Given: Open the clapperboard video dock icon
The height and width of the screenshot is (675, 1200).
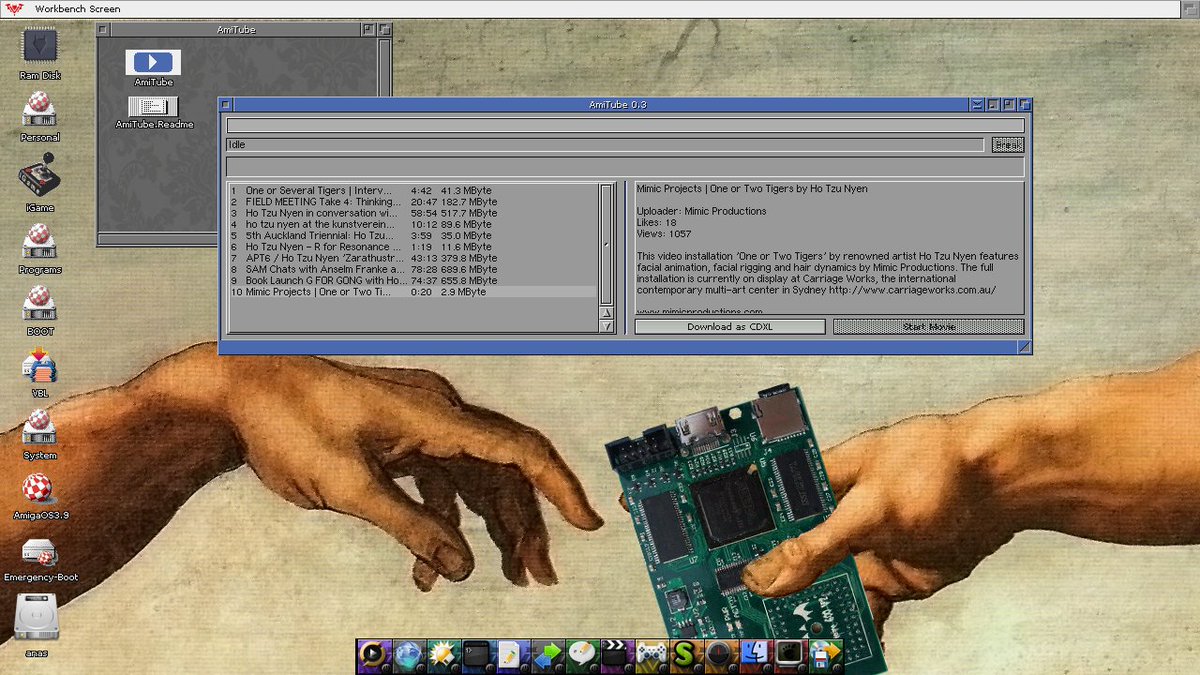Looking at the screenshot, I should click(617, 654).
